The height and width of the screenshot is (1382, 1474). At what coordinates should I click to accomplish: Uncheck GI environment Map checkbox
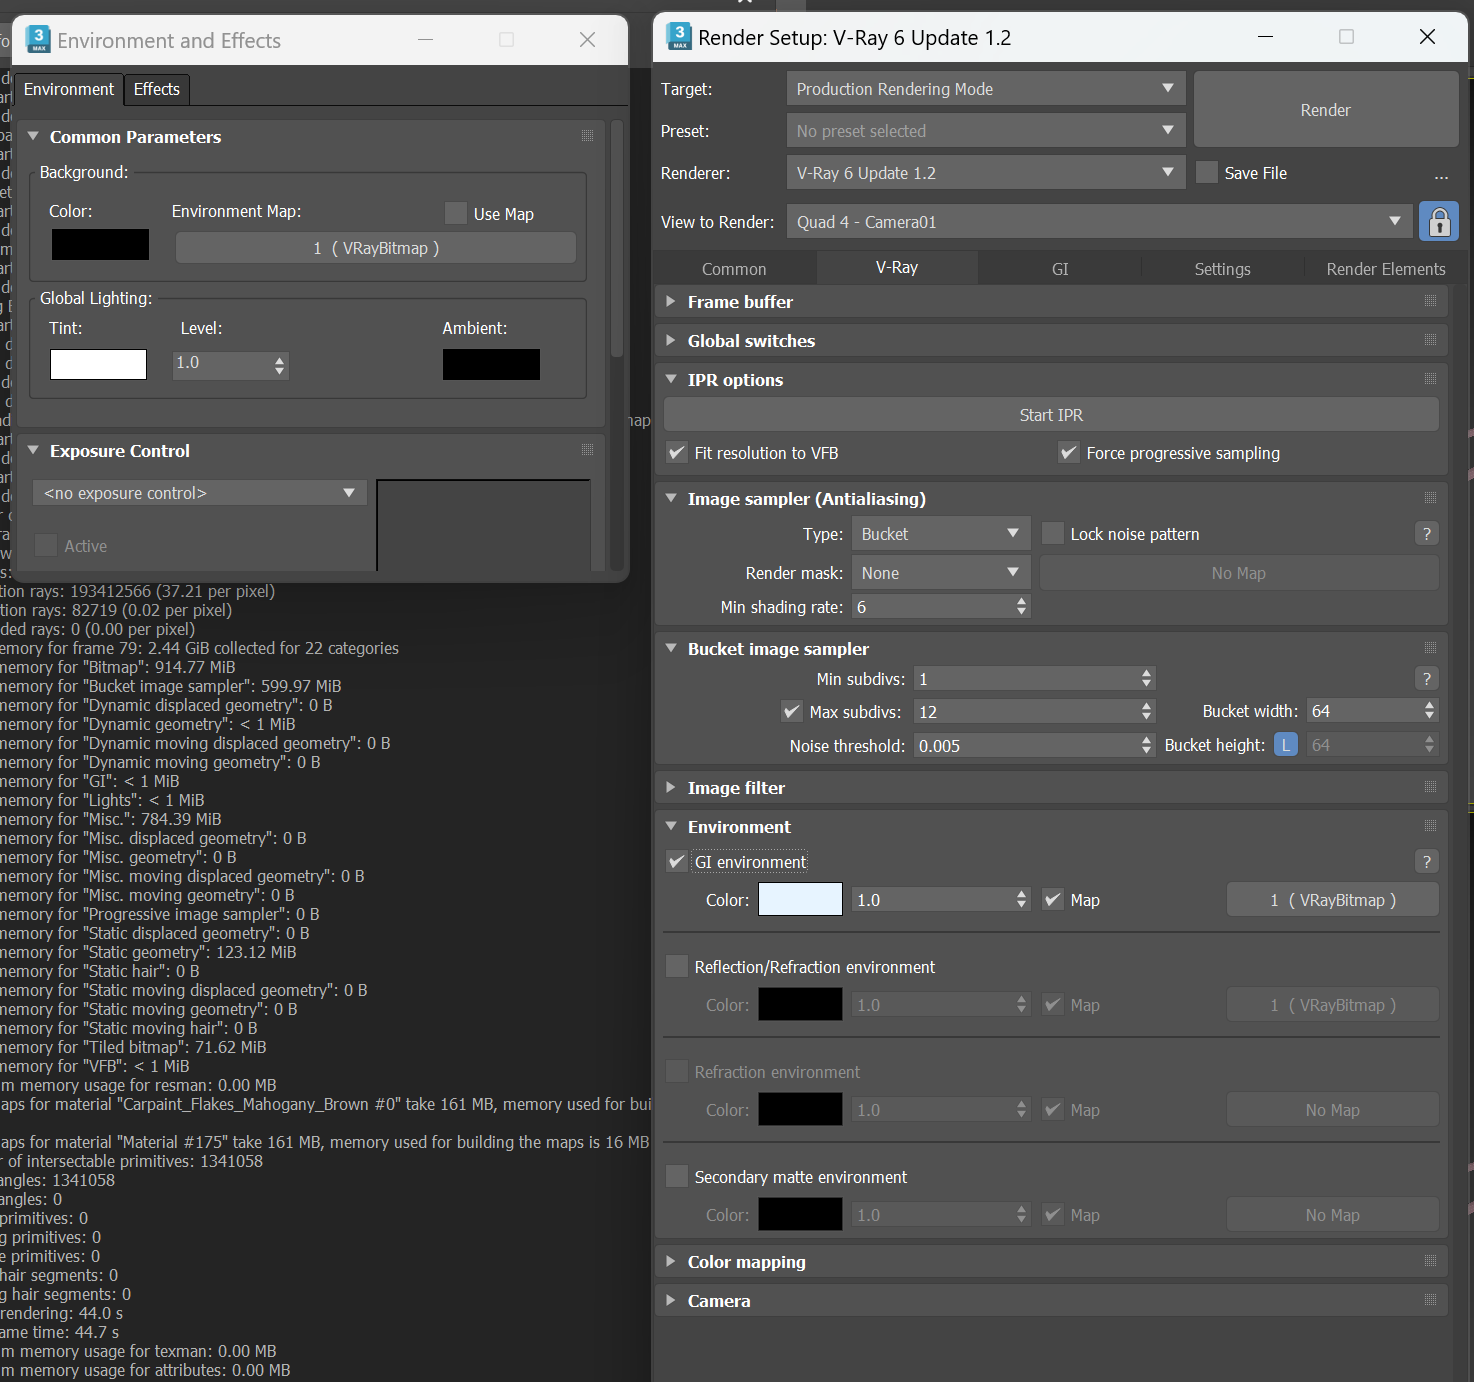click(x=1053, y=899)
